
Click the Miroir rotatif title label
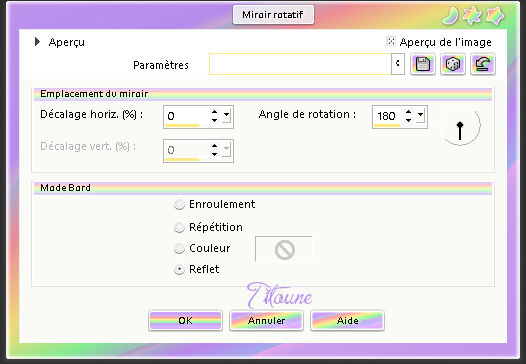(273, 14)
